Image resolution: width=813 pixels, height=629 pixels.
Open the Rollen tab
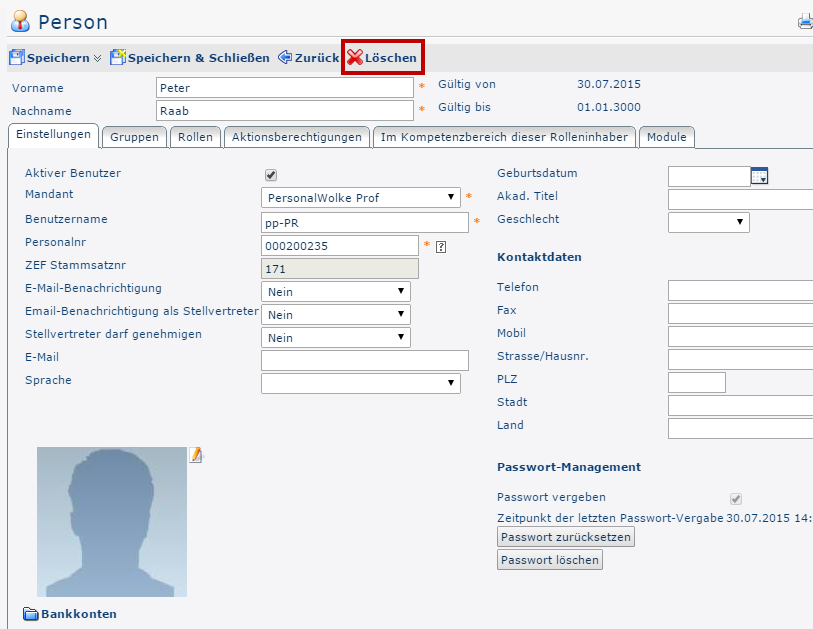coord(195,137)
